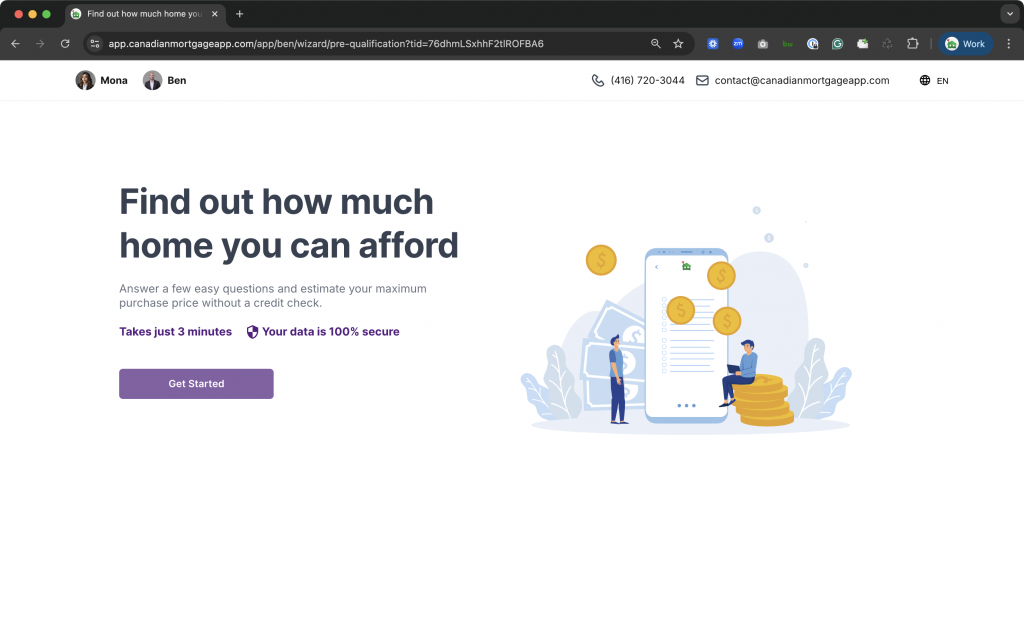Open Chrome's three-dot menu
This screenshot has width=1024, height=644.
pyautogui.click(x=1007, y=44)
